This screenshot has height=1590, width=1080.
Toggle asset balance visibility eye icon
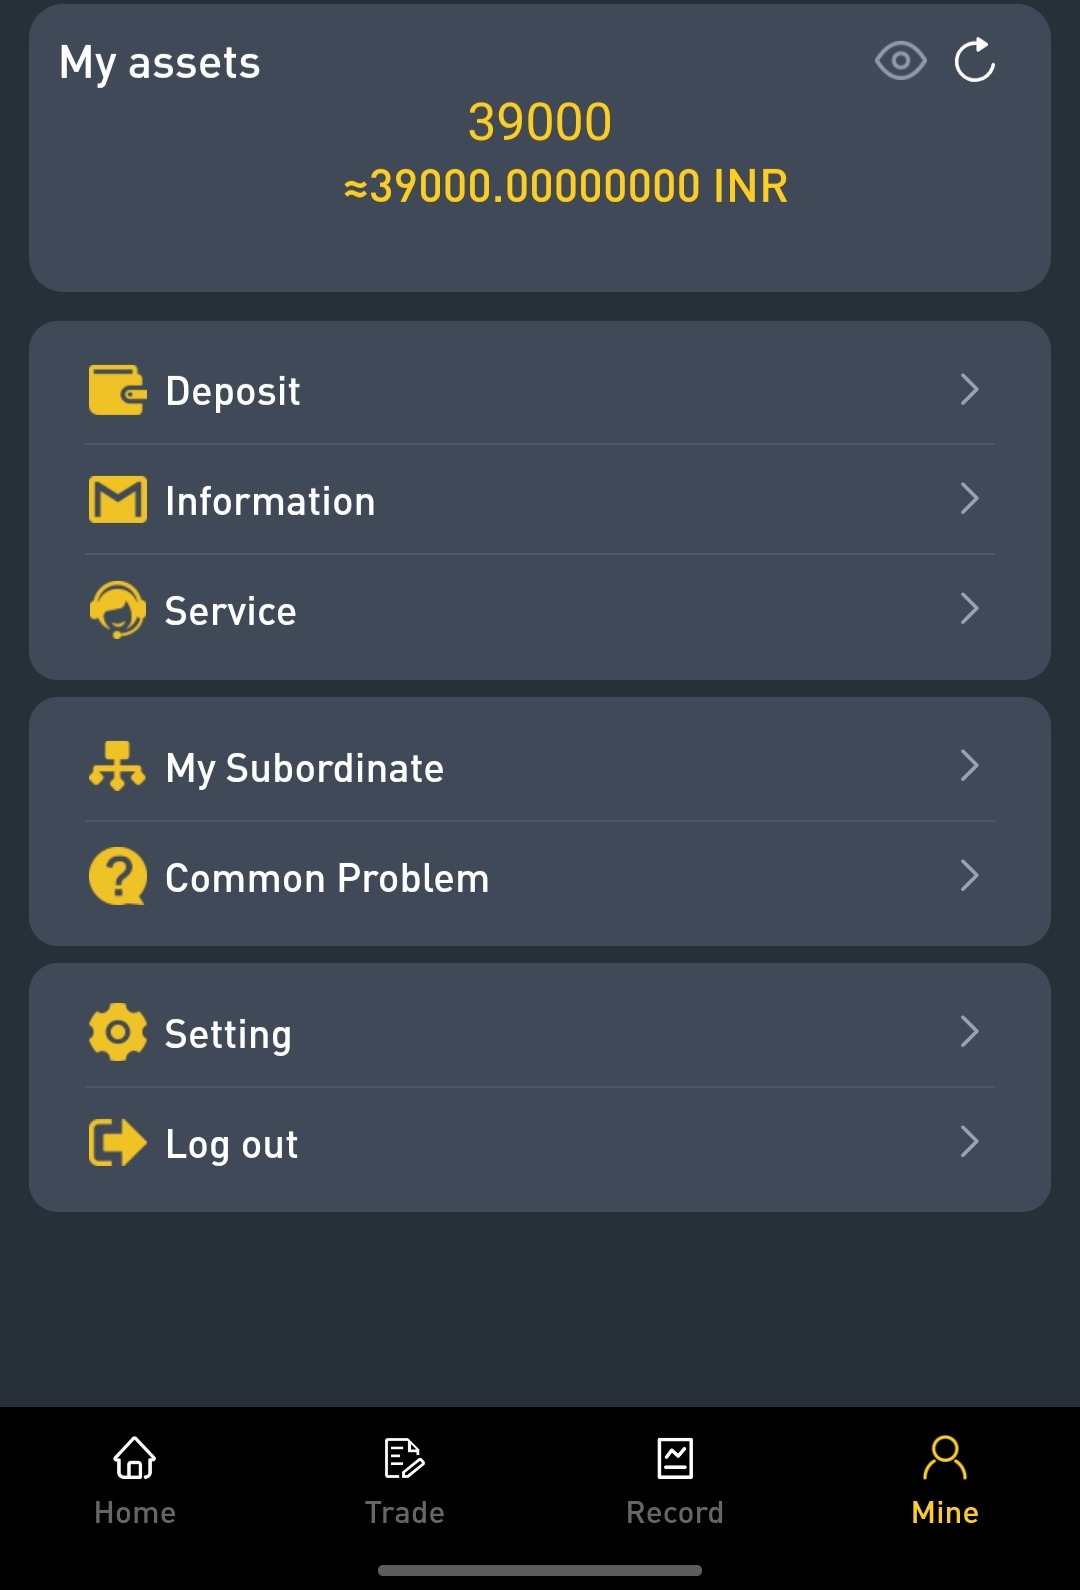pyautogui.click(x=900, y=62)
